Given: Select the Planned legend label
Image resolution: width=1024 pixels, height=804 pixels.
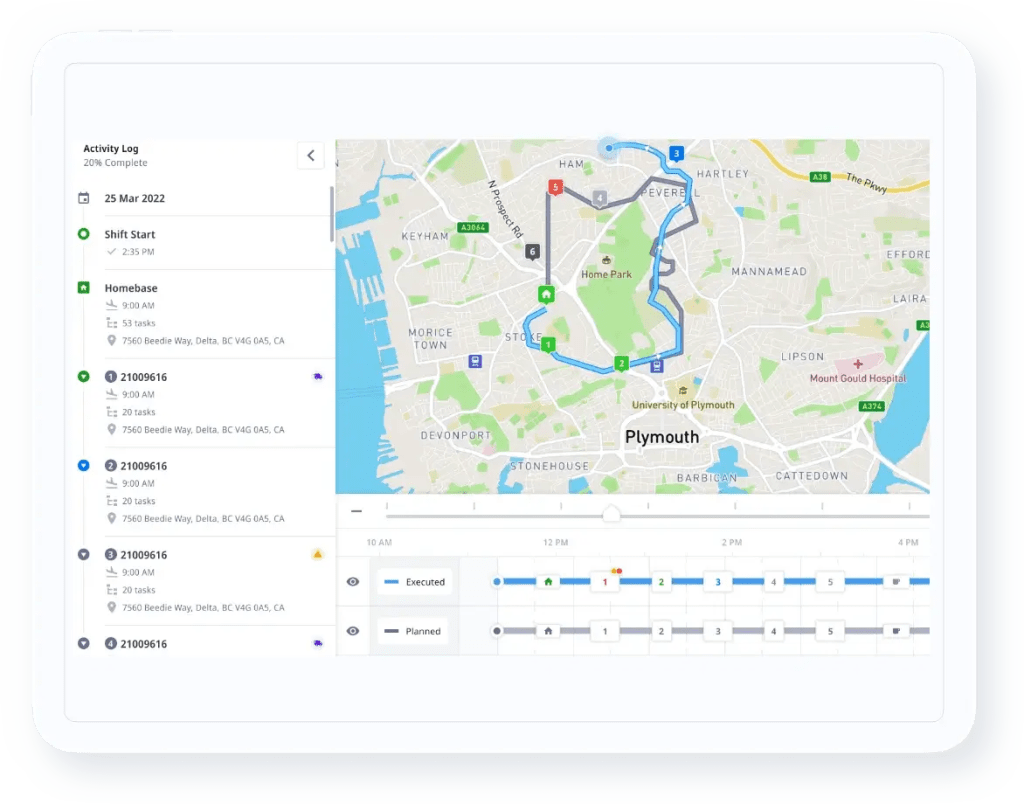Looking at the screenshot, I should point(414,630).
